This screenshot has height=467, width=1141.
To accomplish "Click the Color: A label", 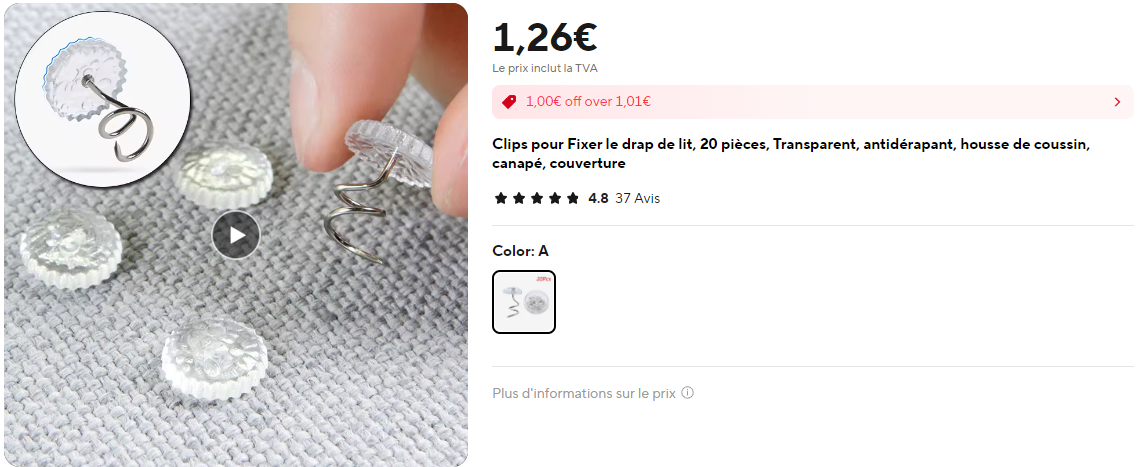I will click(x=520, y=251).
